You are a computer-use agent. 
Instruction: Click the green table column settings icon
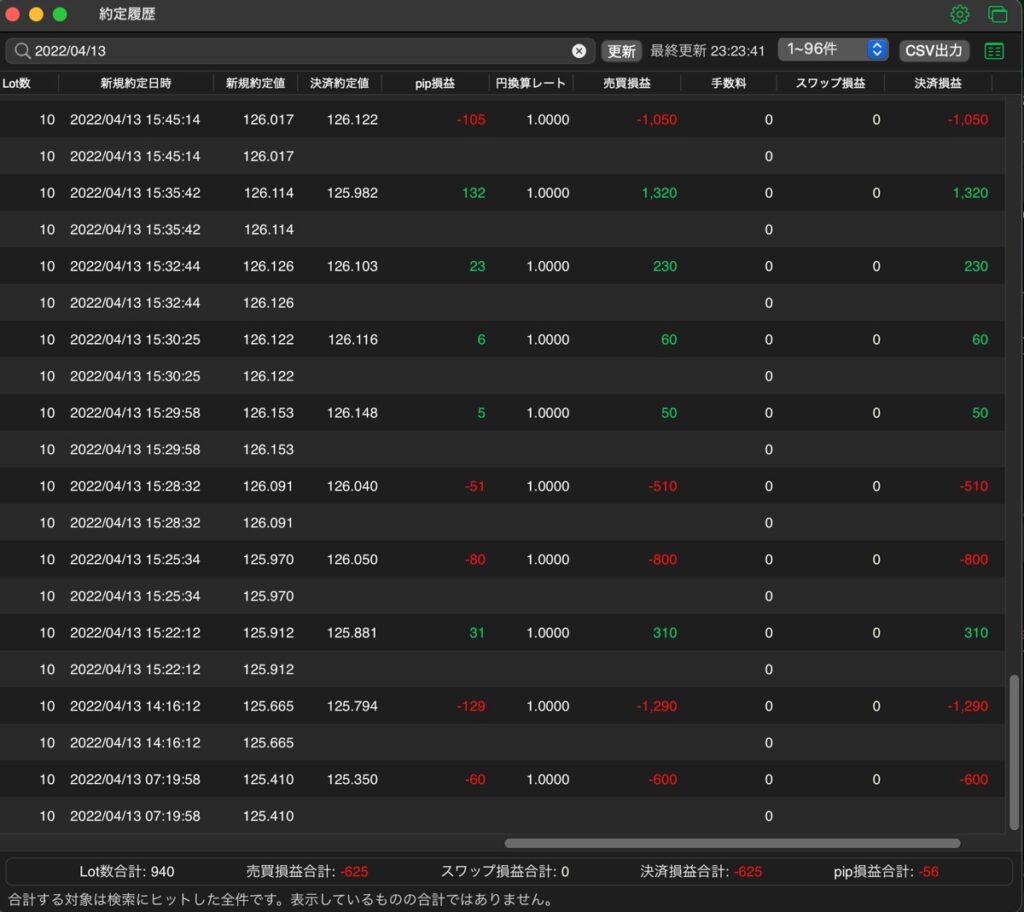tap(994, 51)
